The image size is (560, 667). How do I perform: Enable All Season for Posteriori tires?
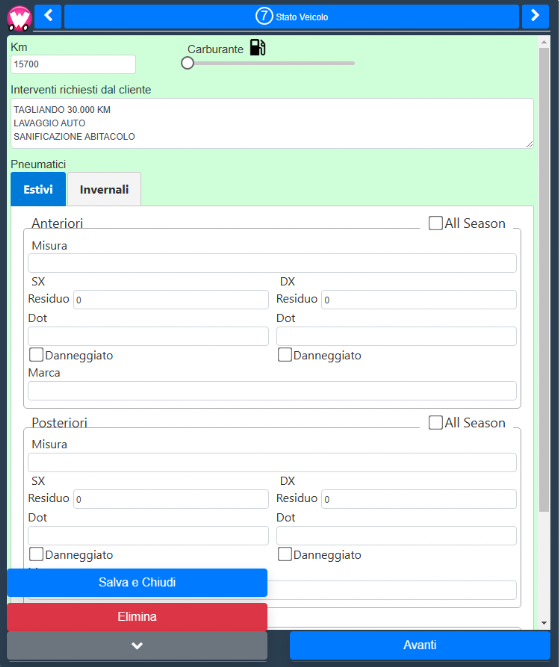point(435,422)
